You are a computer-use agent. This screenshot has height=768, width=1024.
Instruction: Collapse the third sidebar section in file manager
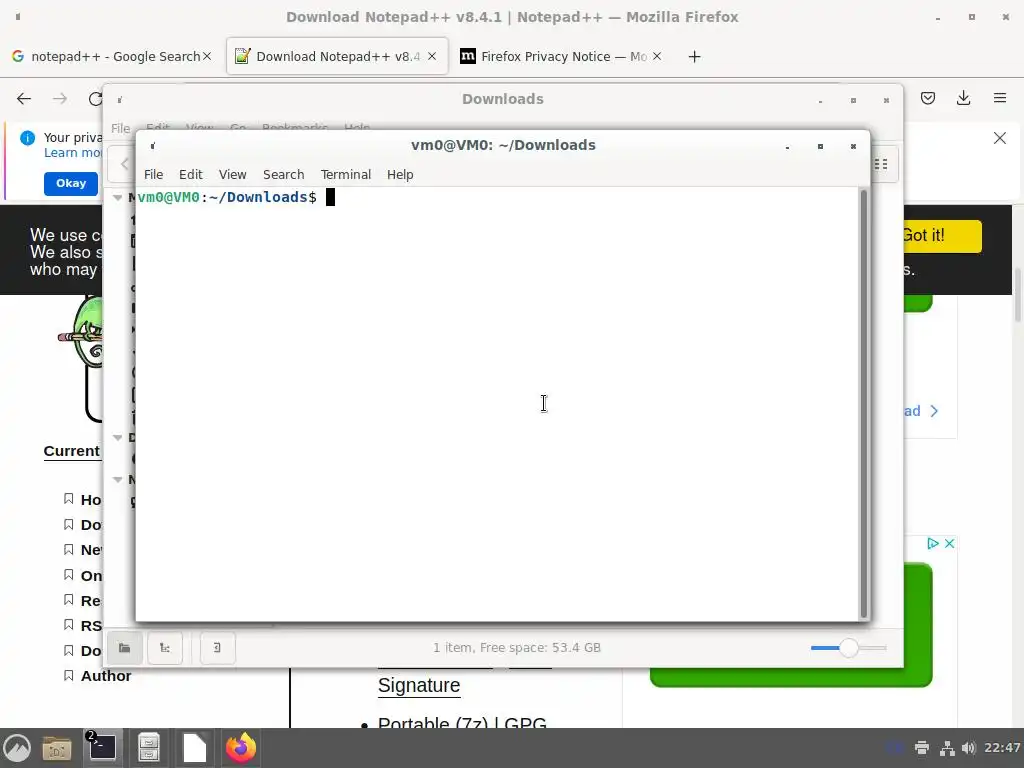118,479
